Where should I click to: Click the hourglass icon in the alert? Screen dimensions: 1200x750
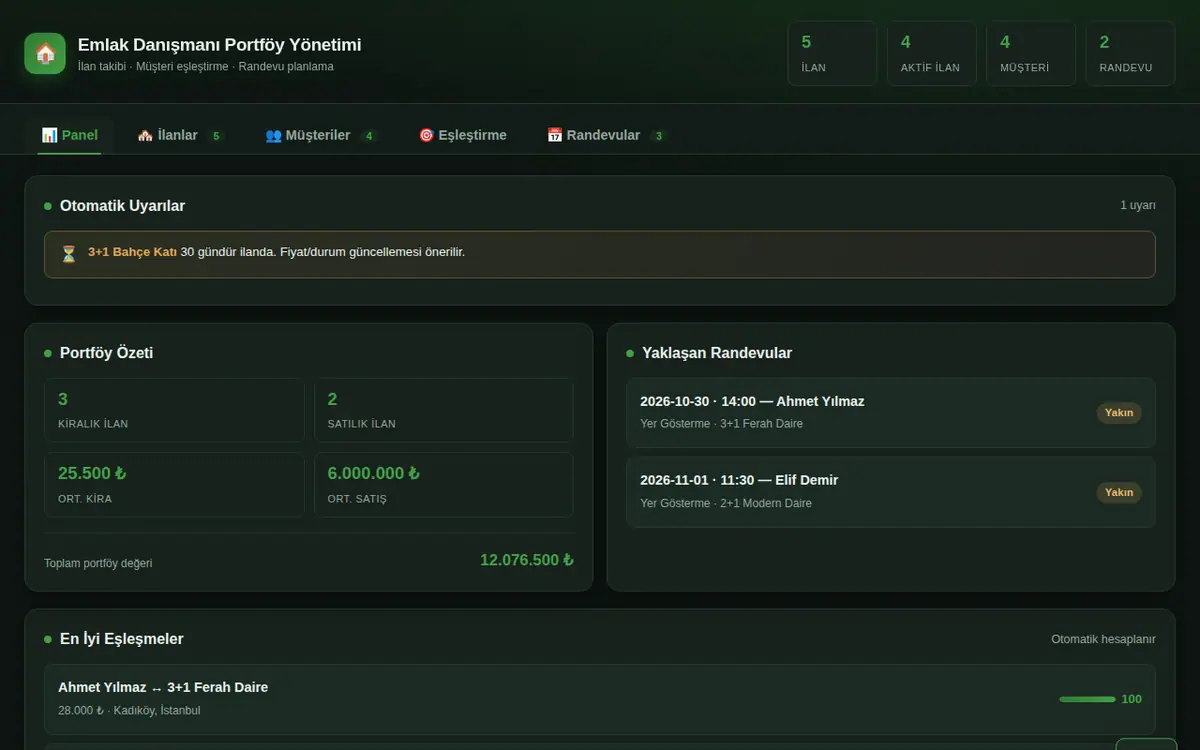point(69,254)
